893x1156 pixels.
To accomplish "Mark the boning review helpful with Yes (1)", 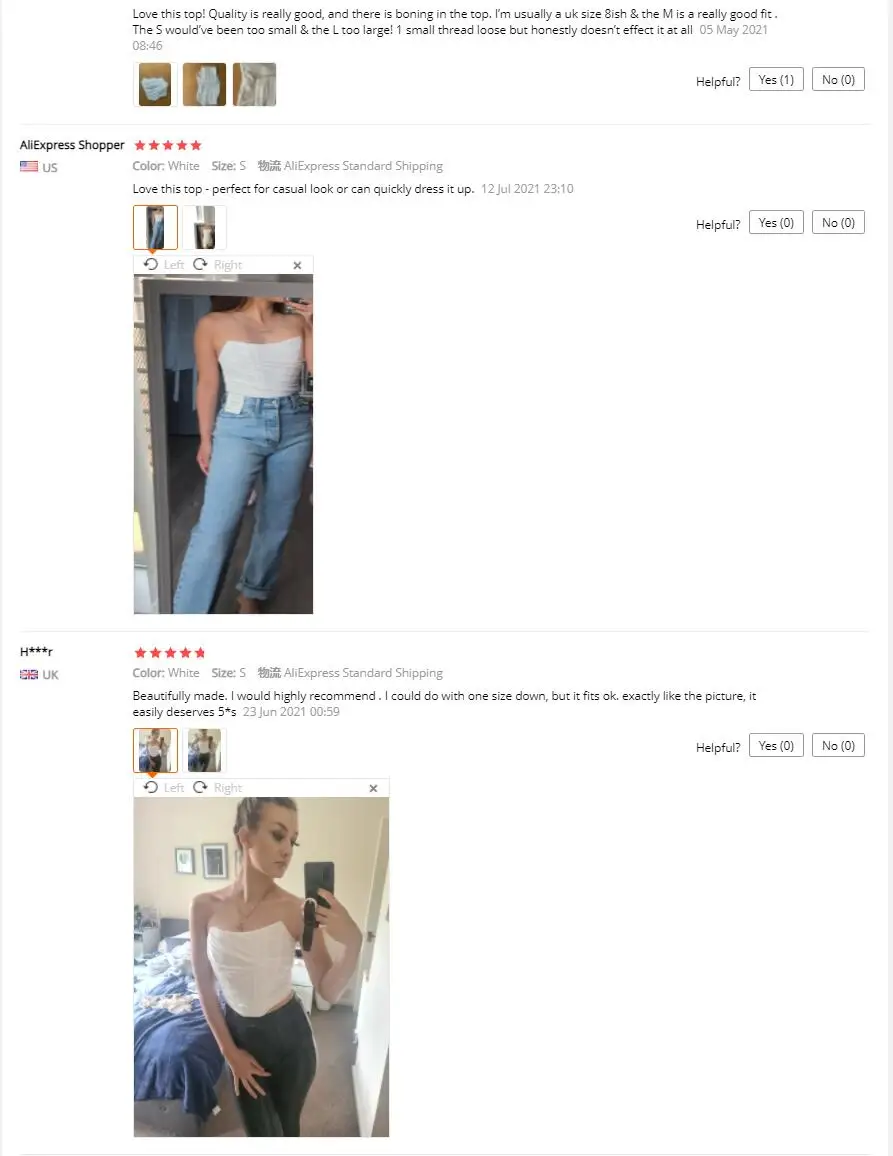I will 776,80.
